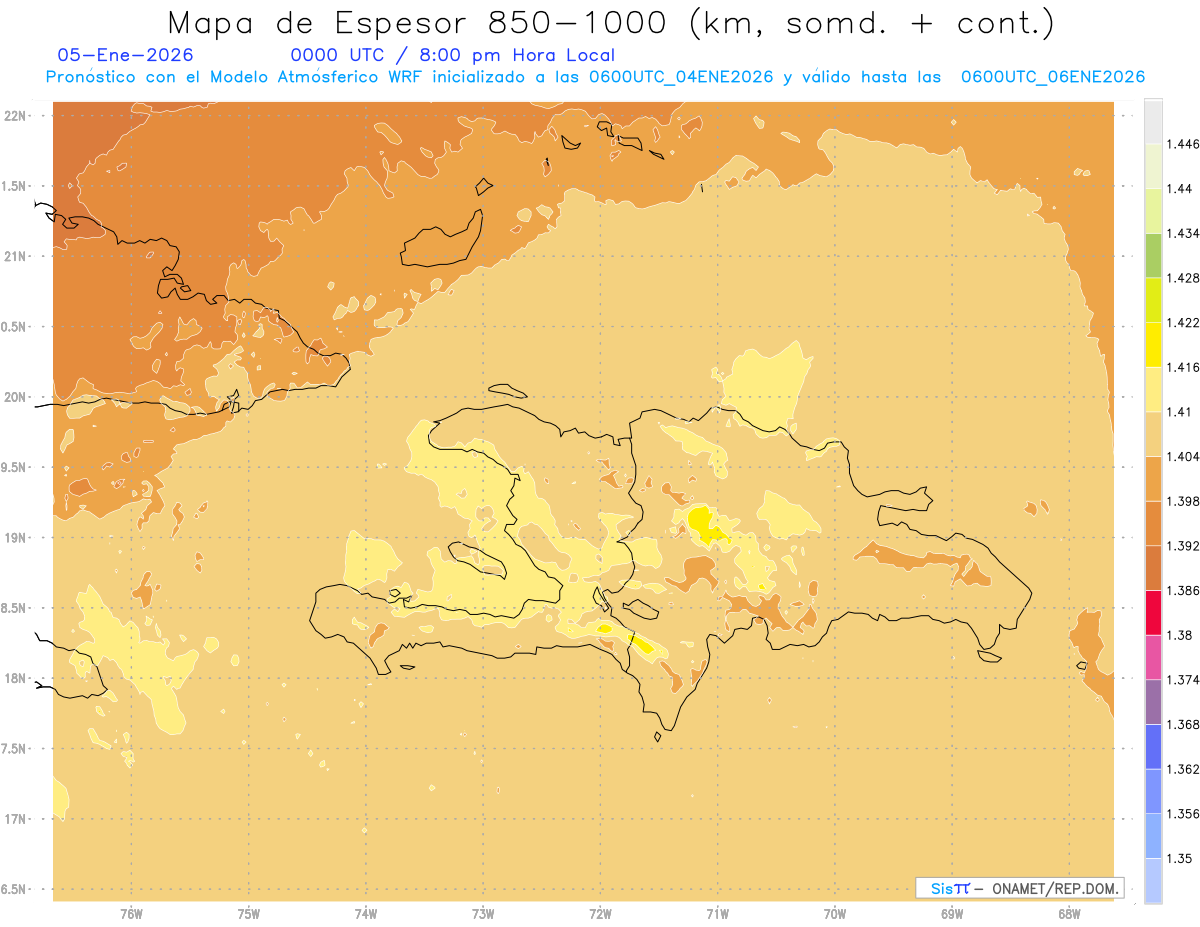
Task: Click the colorbar value '1.404'
Action: point(1184,457)
